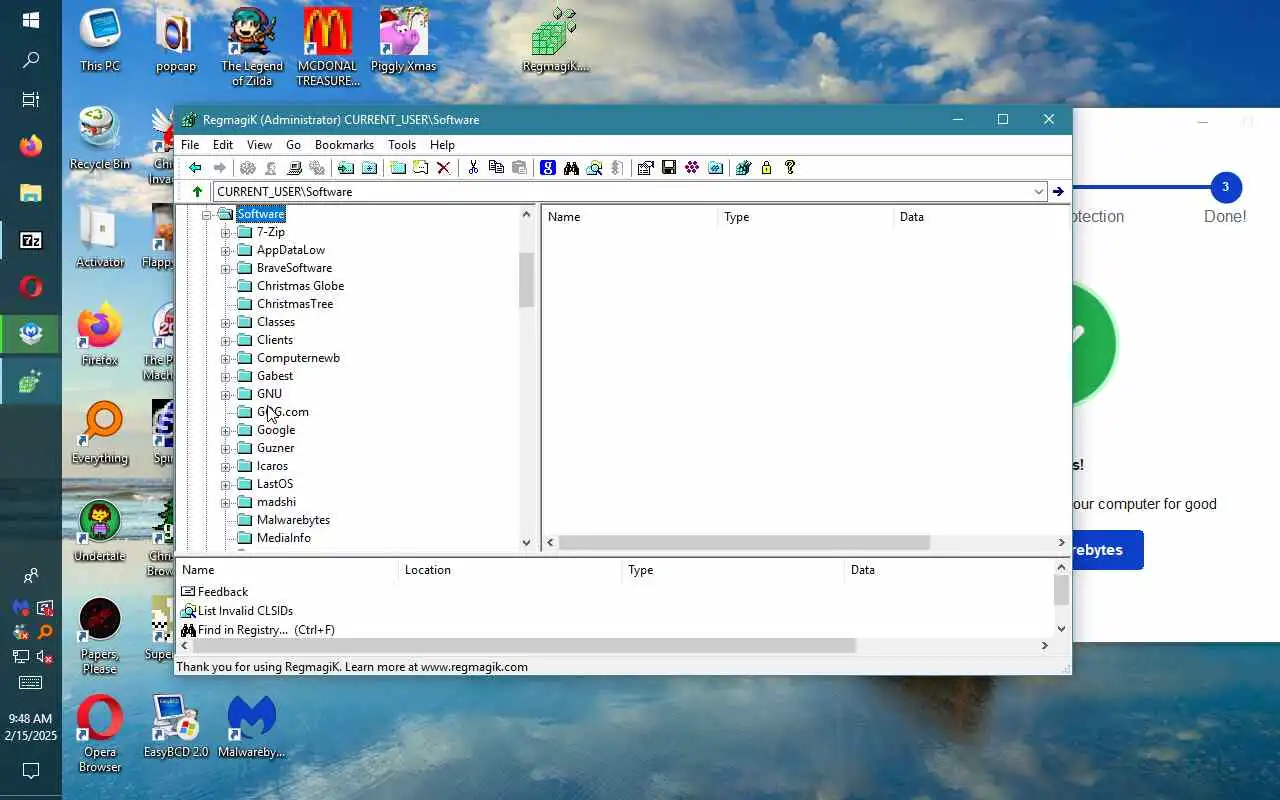
Task: Click the Data column header in values pane
Action: tap(981, 217)
